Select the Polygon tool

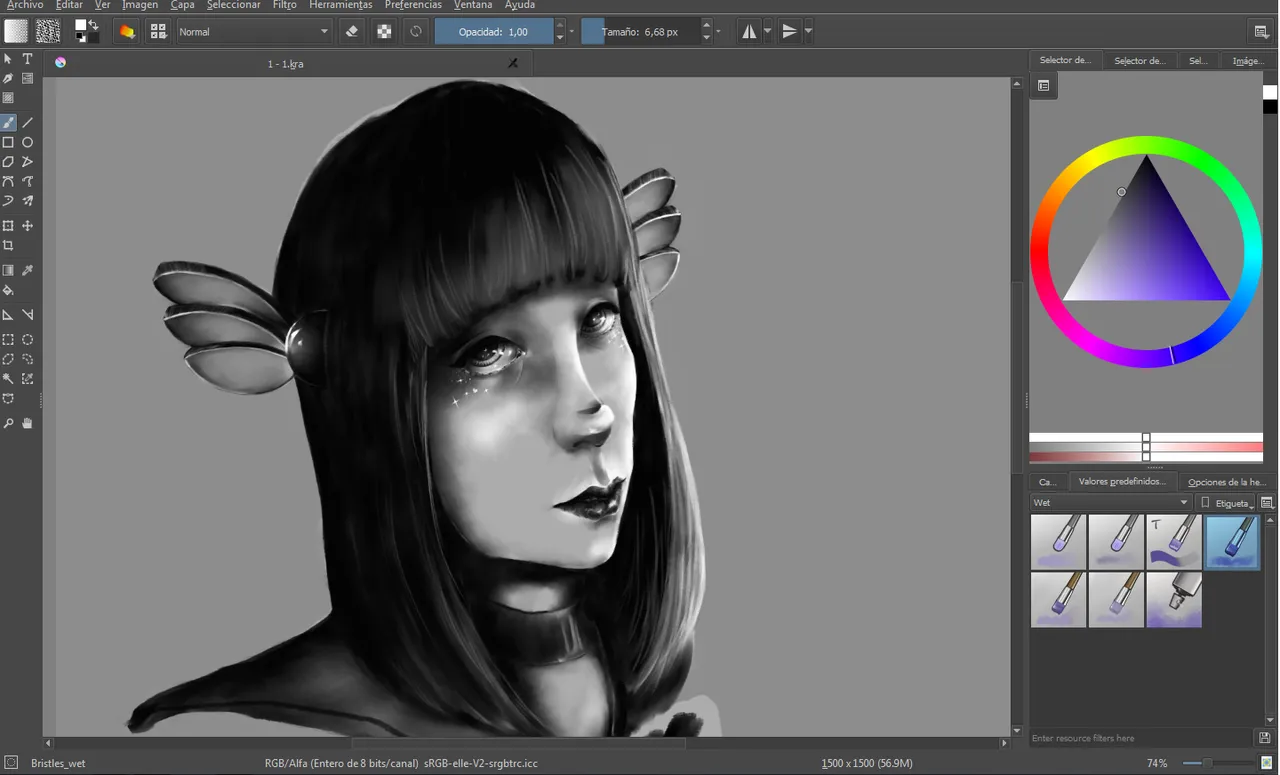coord(8,162)
